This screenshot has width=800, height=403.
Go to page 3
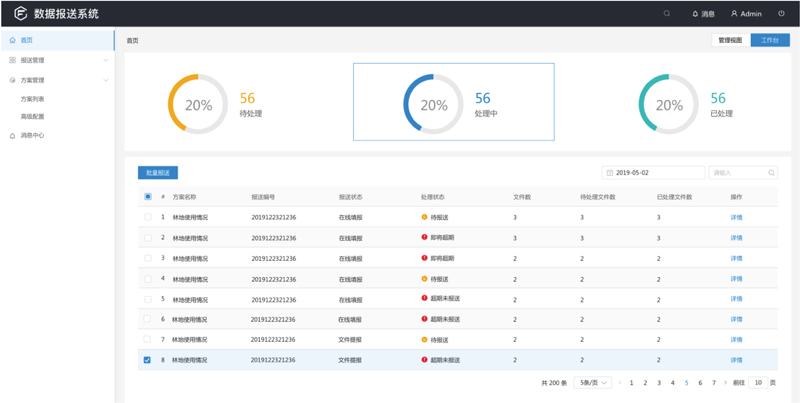point(659,383)
